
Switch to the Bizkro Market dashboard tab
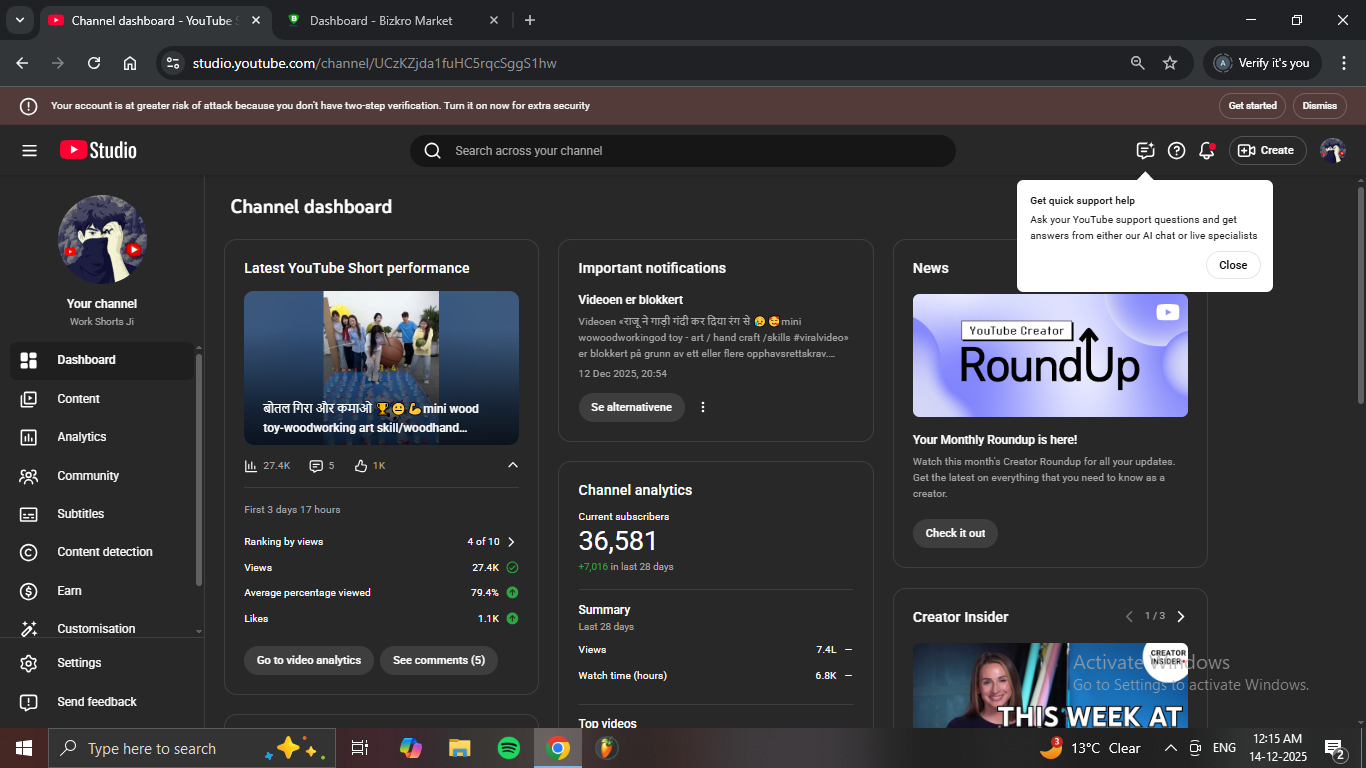(x=380, y=20)
